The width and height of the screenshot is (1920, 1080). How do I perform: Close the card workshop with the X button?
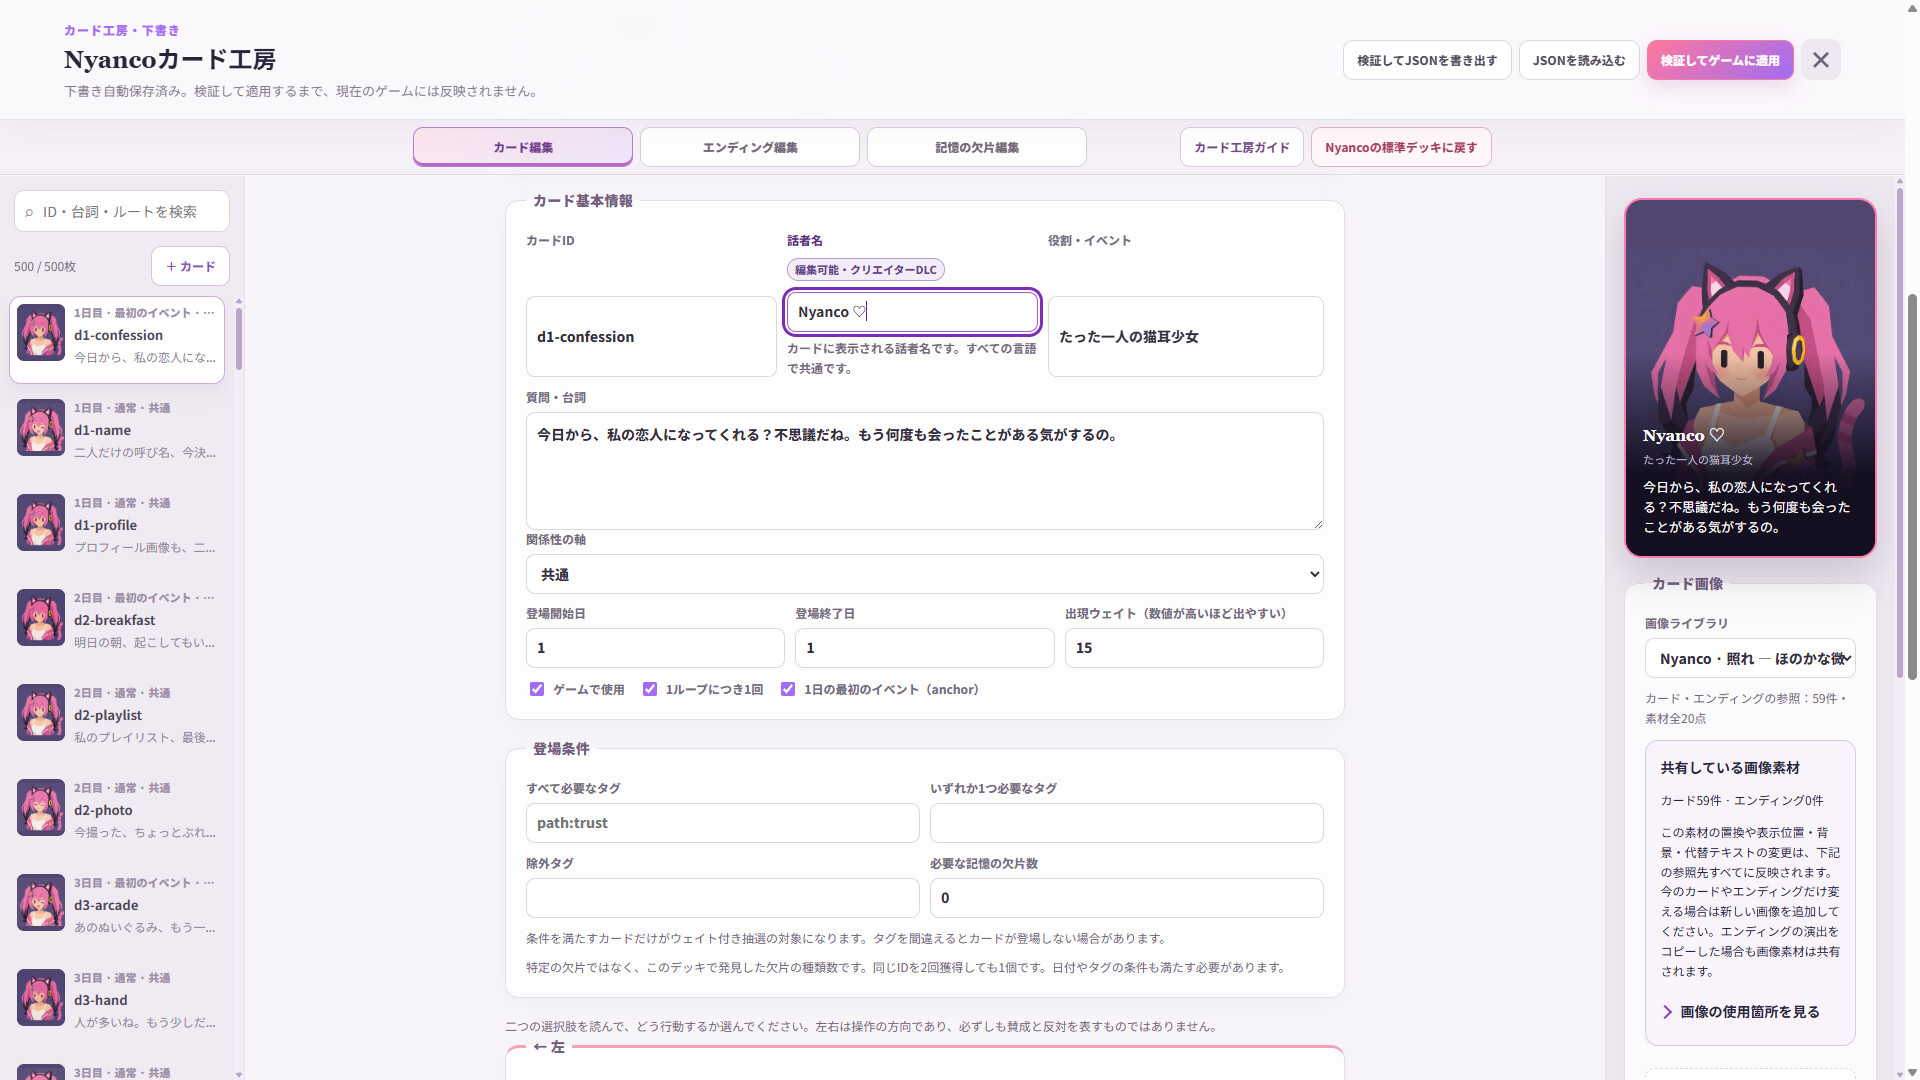[1820, 60]
